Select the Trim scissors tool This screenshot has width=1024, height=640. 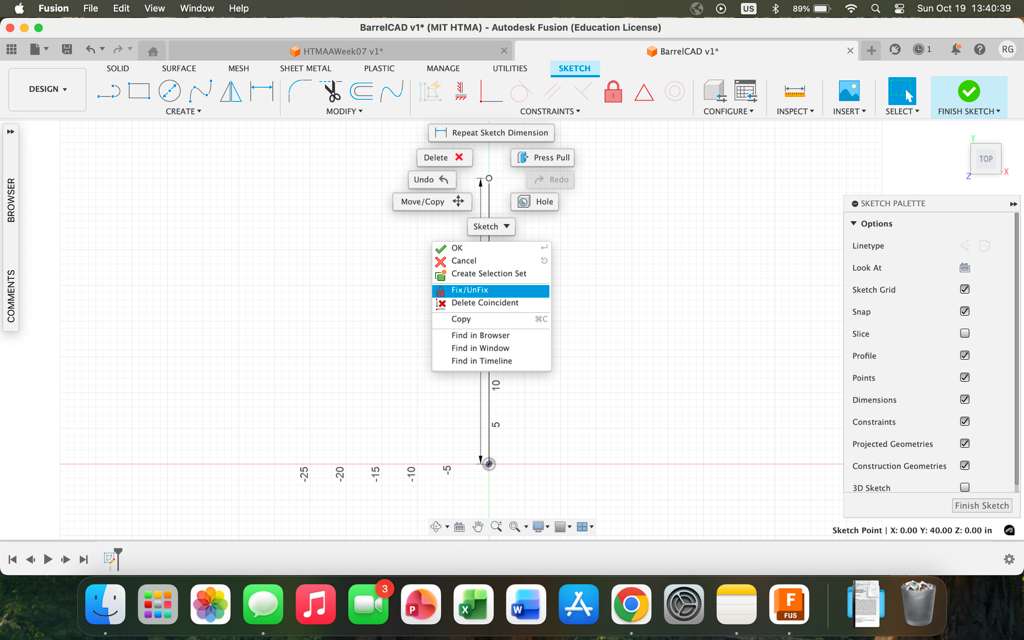point(332,92)
